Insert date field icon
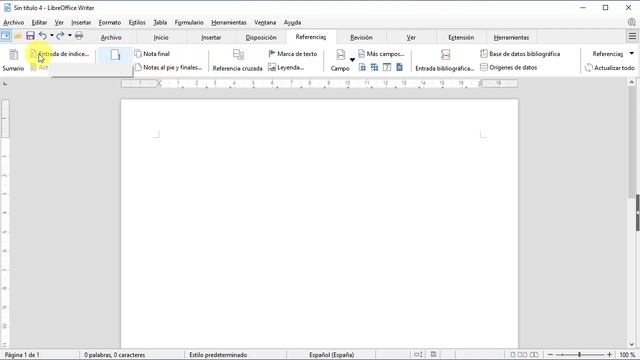The width and height of the screenshot is (640, 360). [x=387, y=67]
